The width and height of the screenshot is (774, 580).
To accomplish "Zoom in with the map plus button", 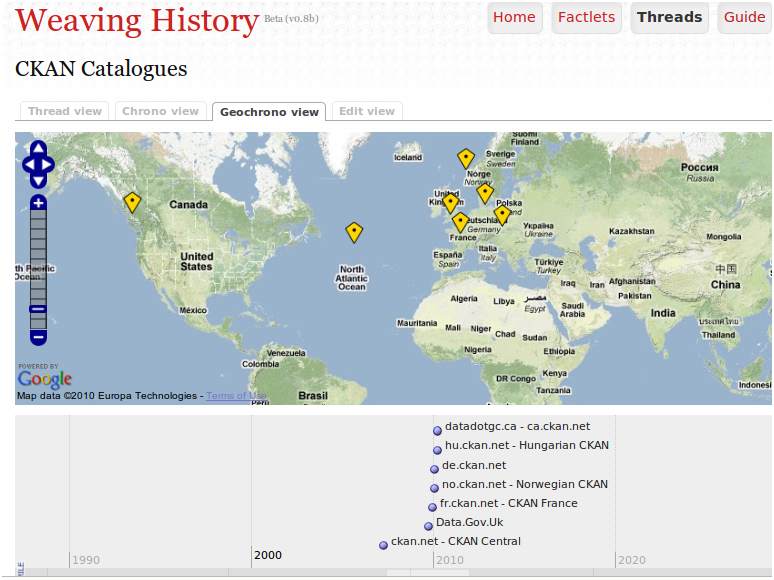I will 39,202.
